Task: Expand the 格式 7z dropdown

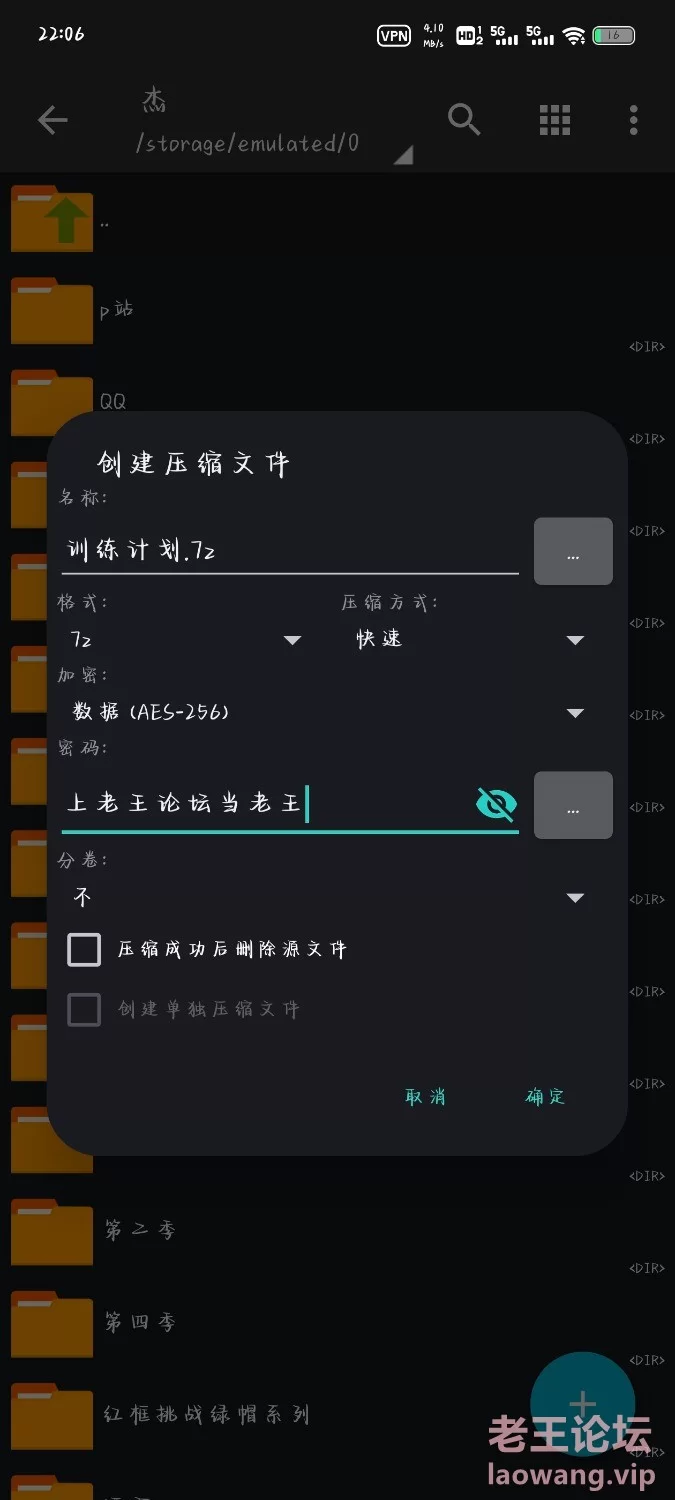Action: 186,639
